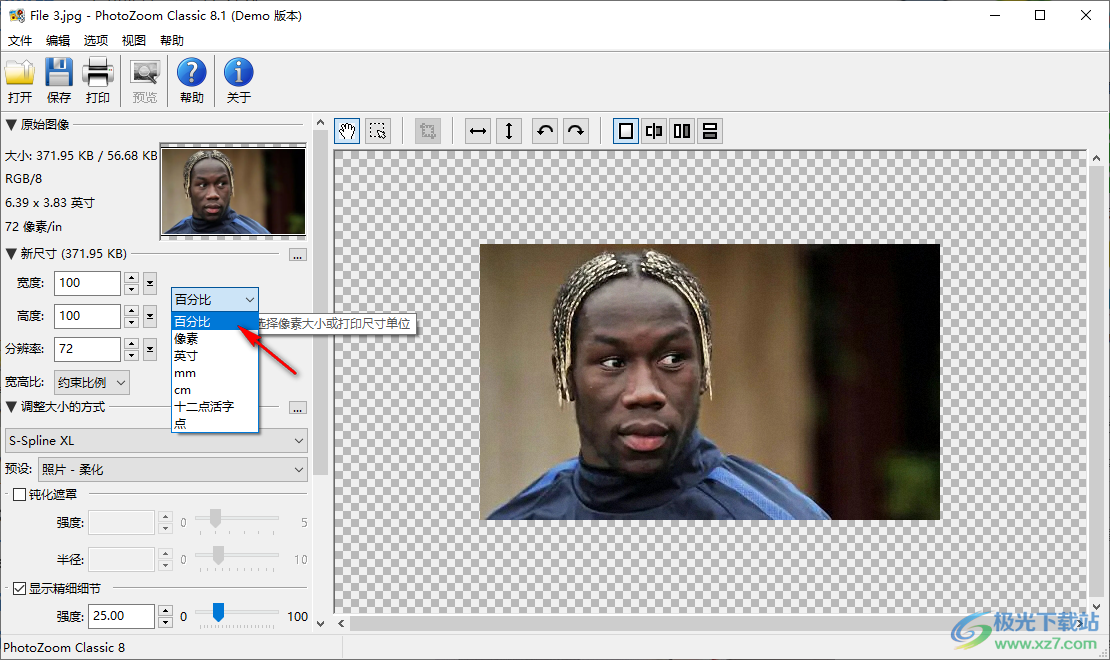1110x660 pixels.
Task: Open 宽度 preset list arrow button
Action: point(150,283)
